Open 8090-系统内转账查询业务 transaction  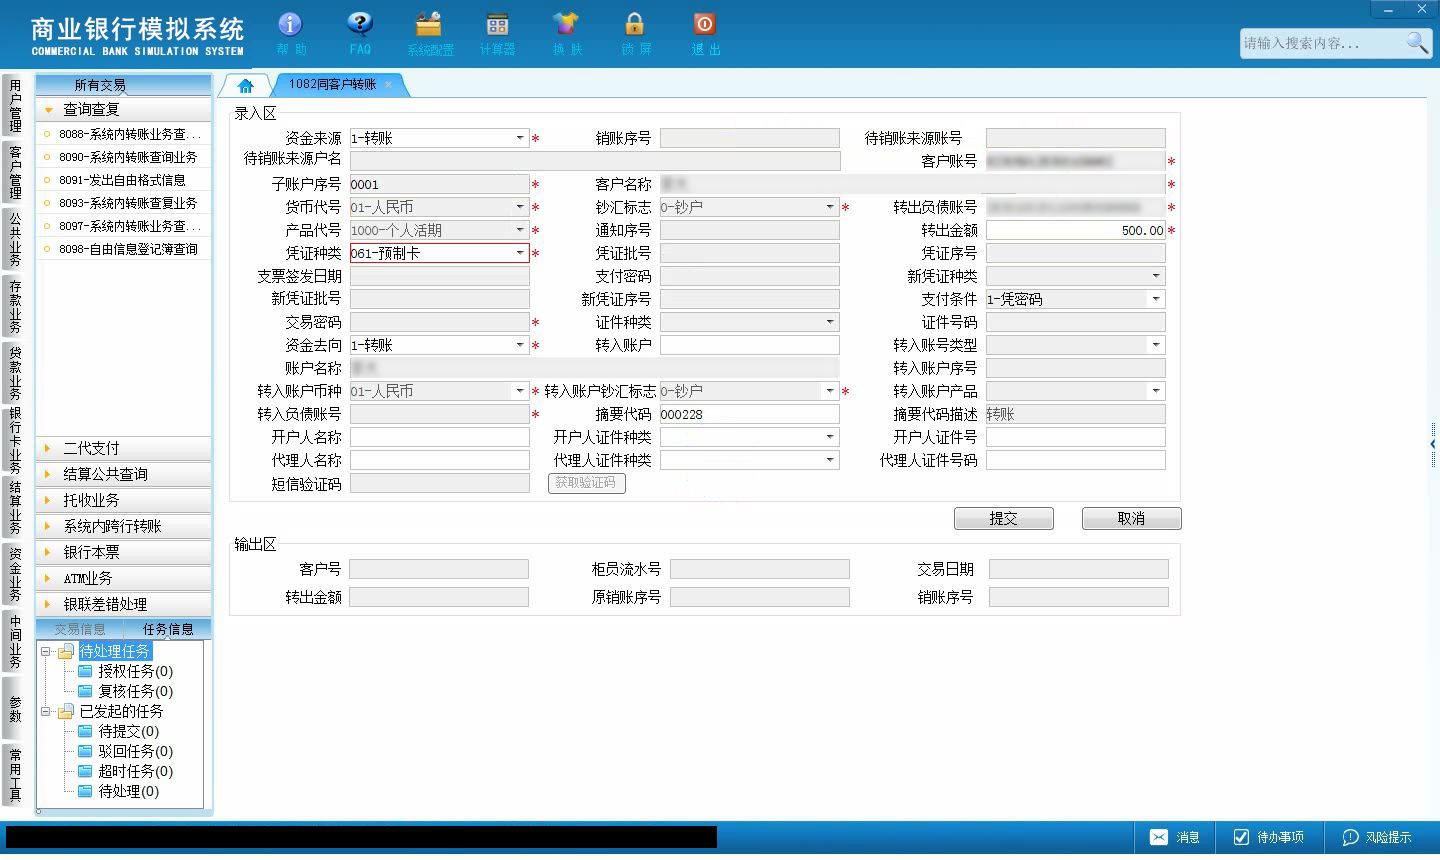[124, 157]
